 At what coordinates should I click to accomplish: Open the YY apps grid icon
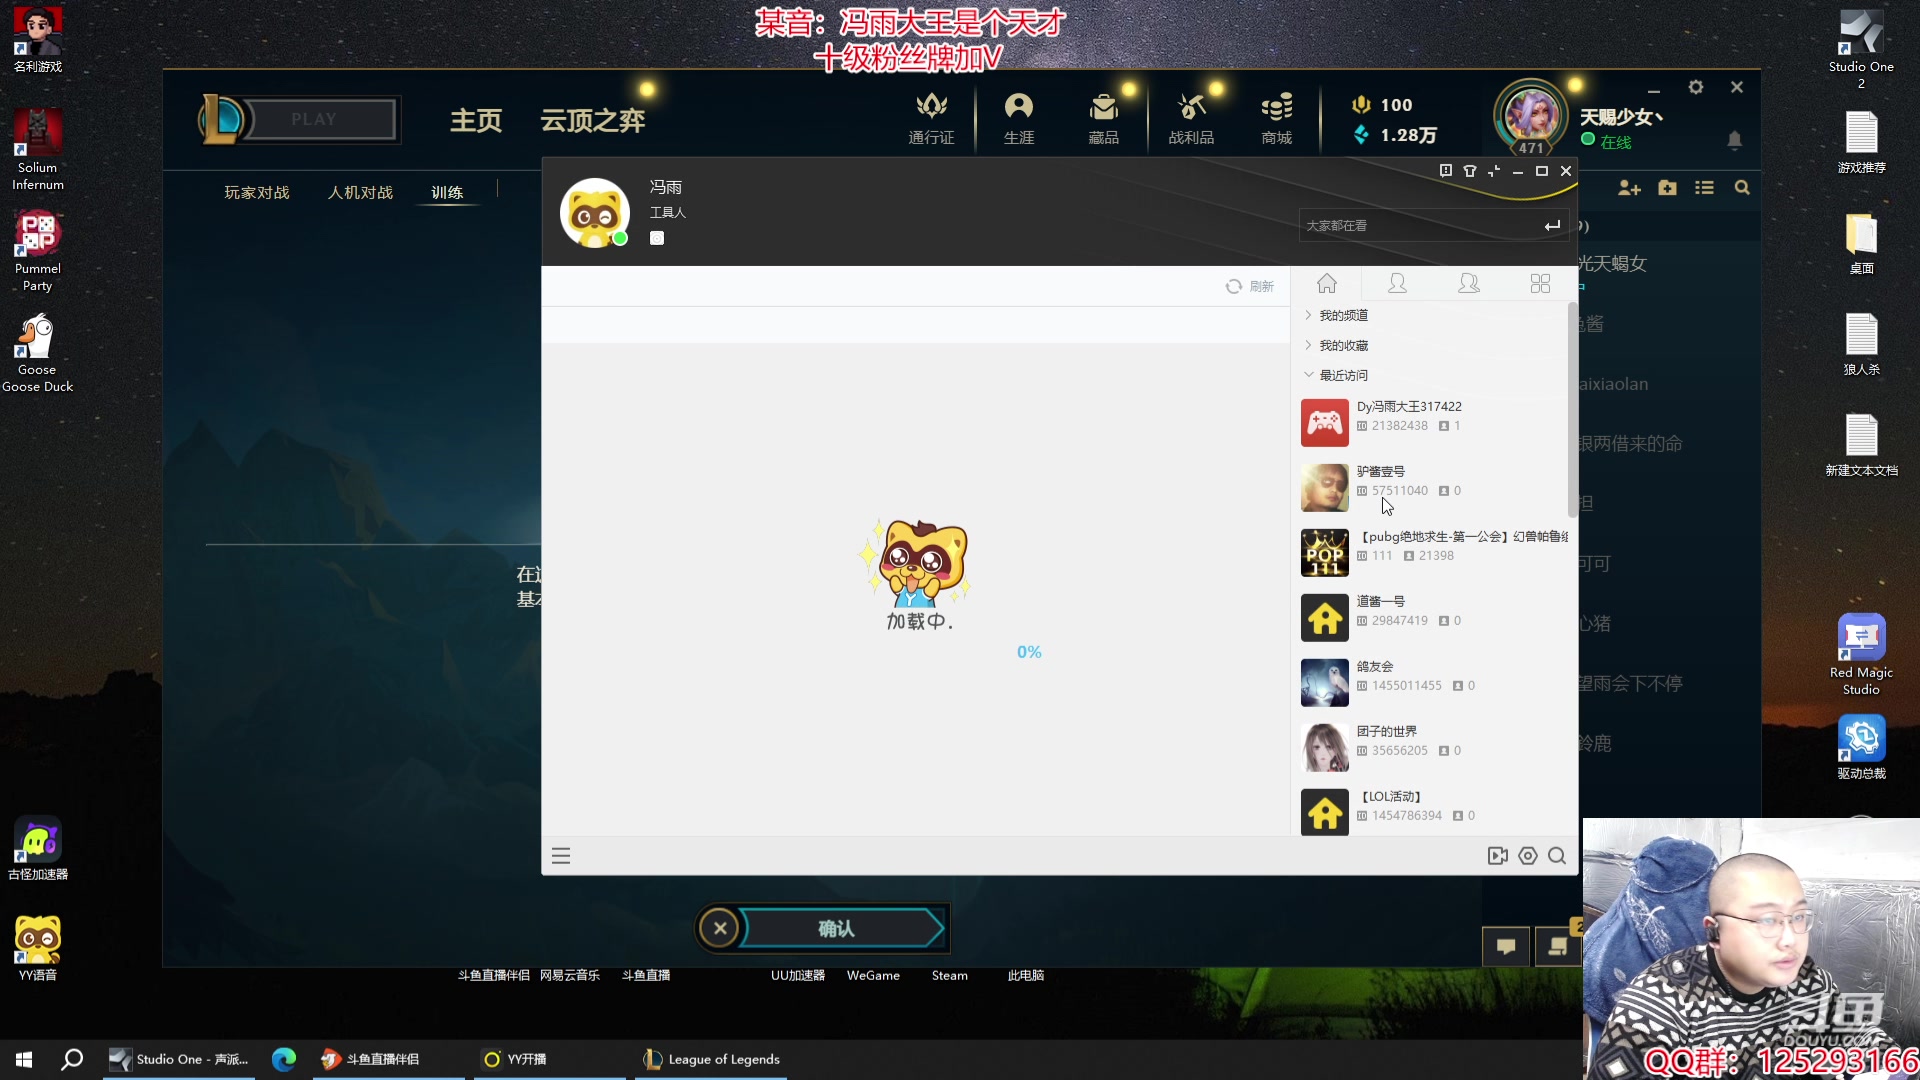1540,284
